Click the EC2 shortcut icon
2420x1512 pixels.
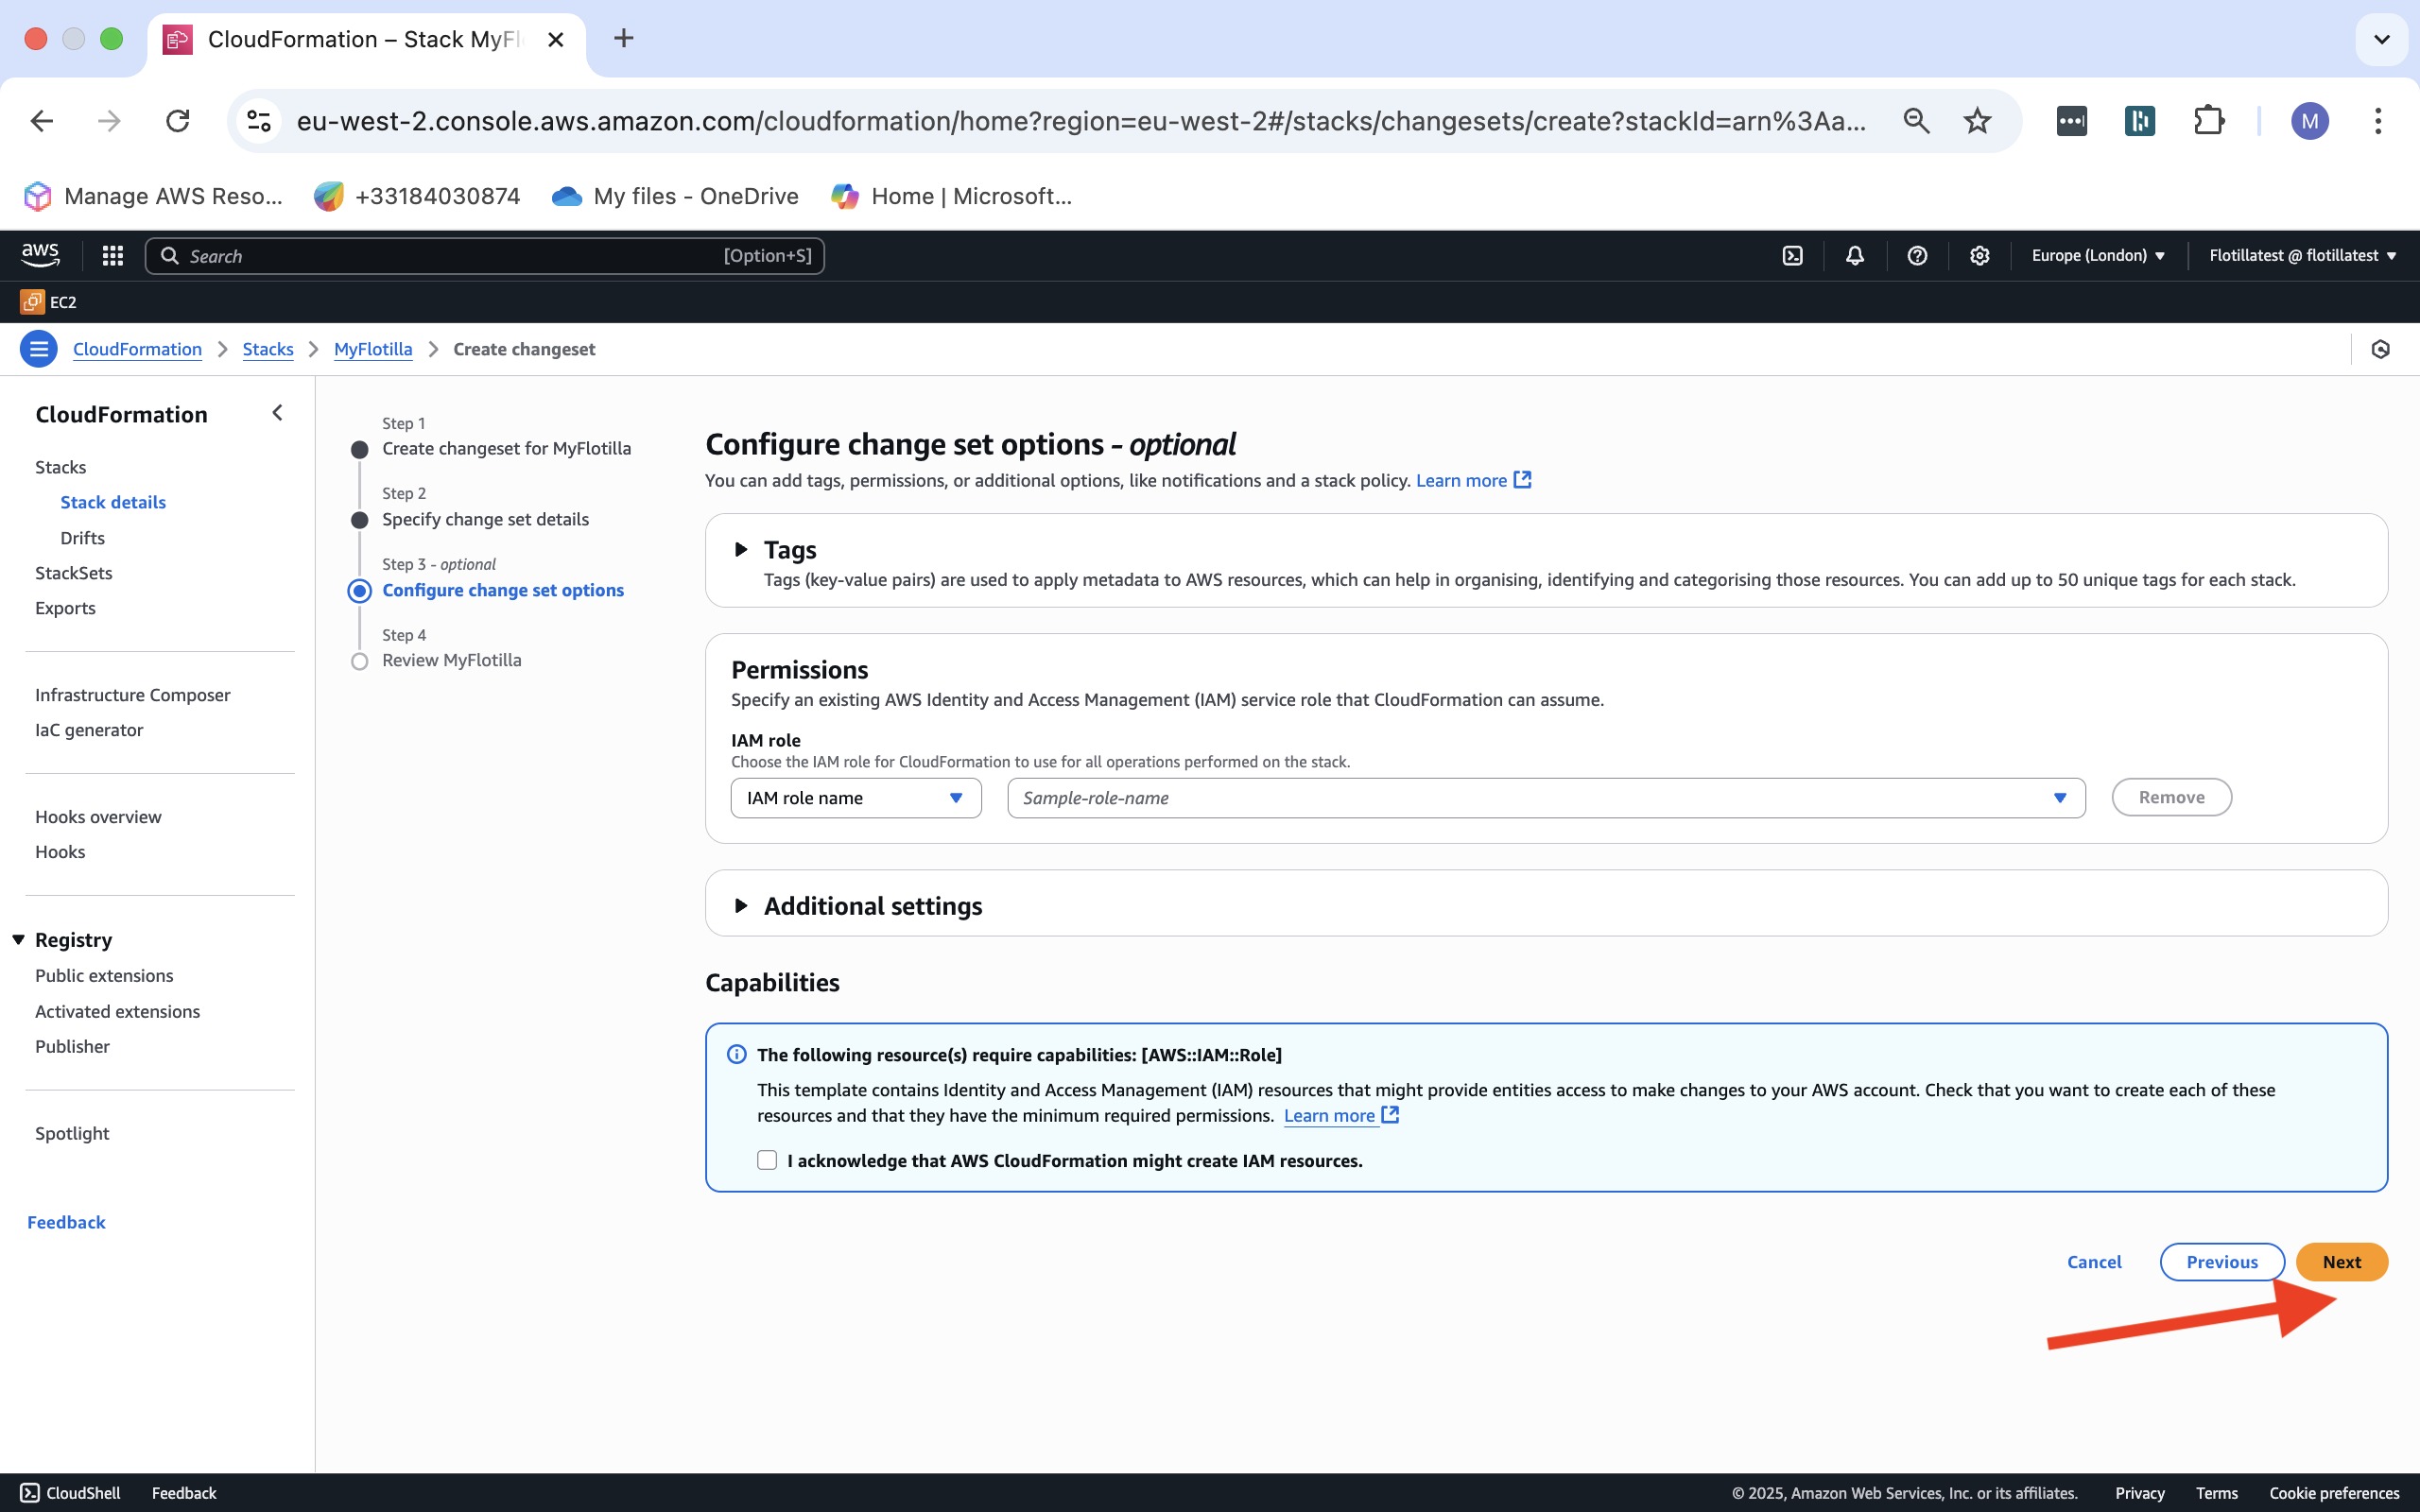pos(33,302)
